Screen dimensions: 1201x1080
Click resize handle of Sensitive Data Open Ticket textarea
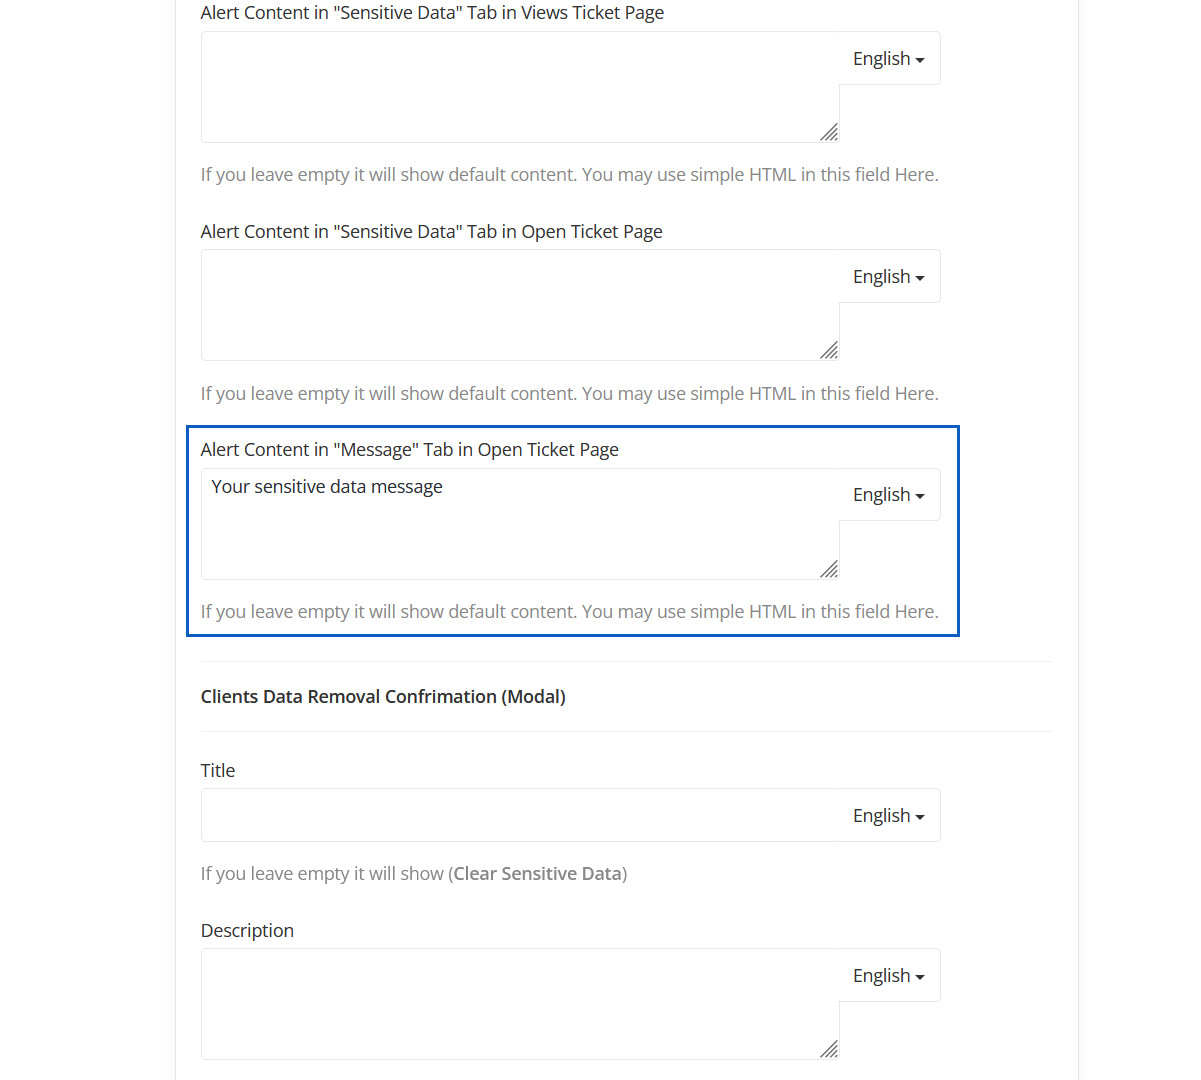click(829, 350)
